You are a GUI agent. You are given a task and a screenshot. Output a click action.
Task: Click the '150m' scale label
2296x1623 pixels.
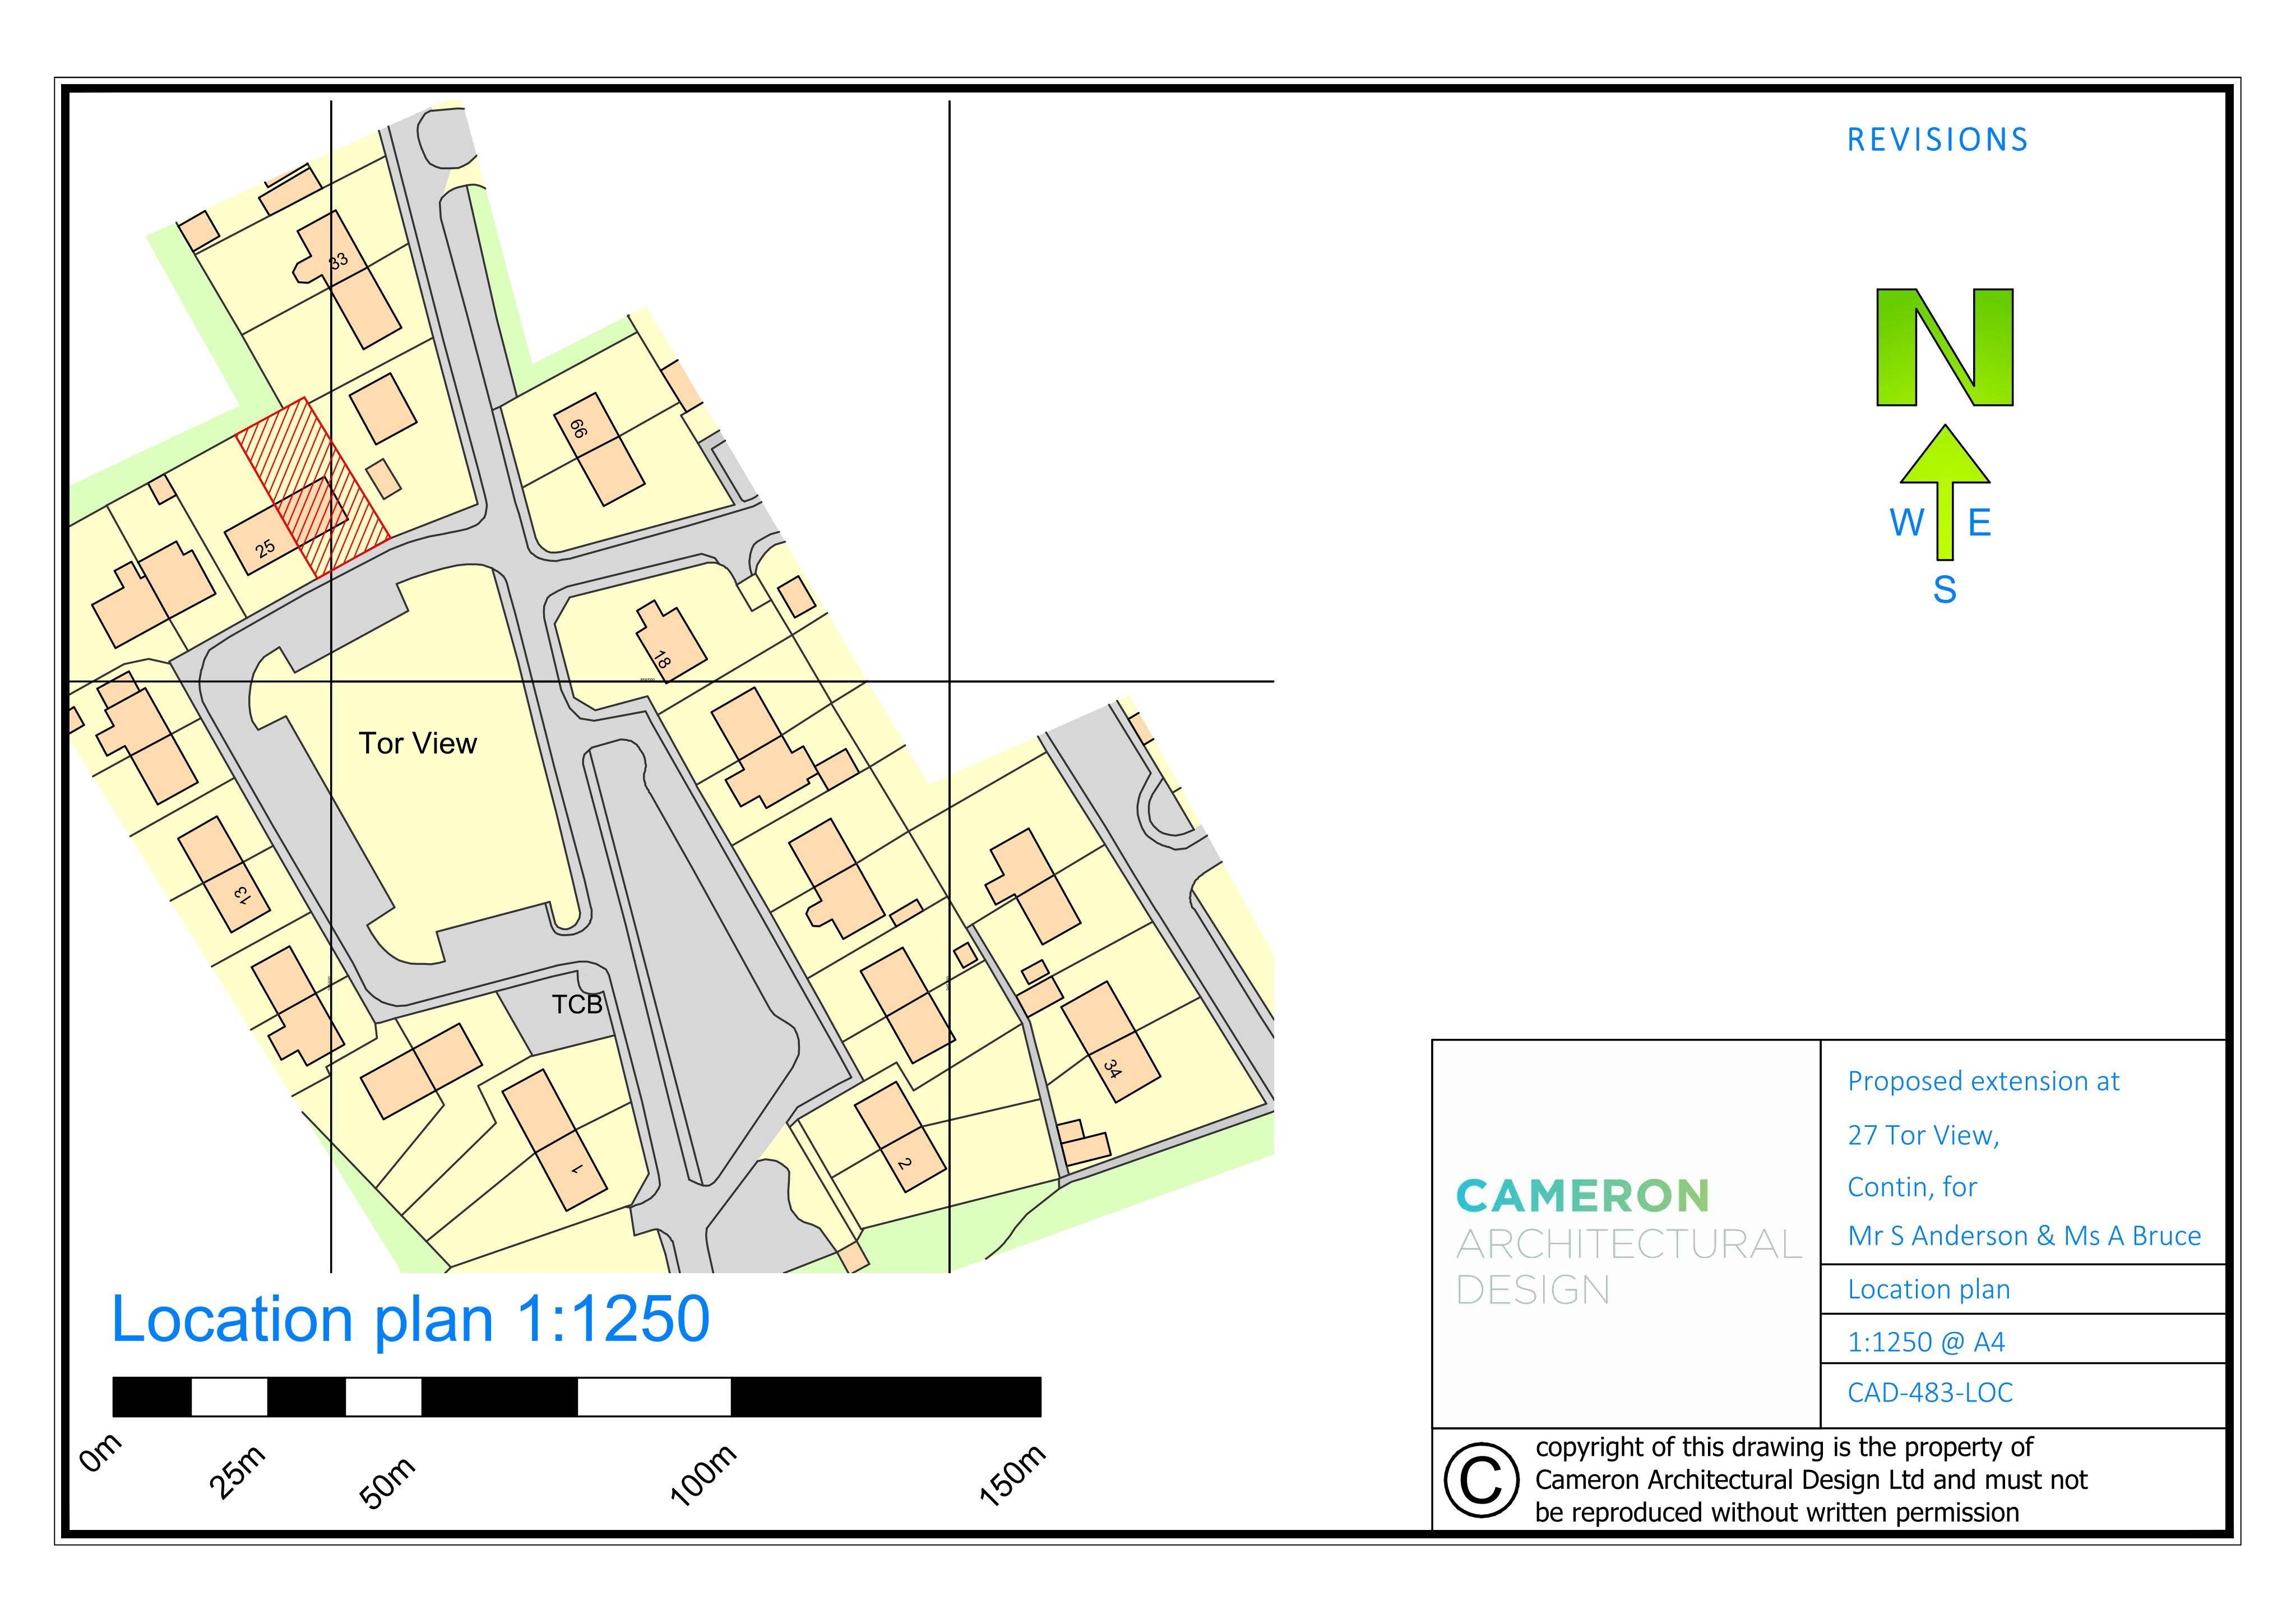pos(1012,1475)
